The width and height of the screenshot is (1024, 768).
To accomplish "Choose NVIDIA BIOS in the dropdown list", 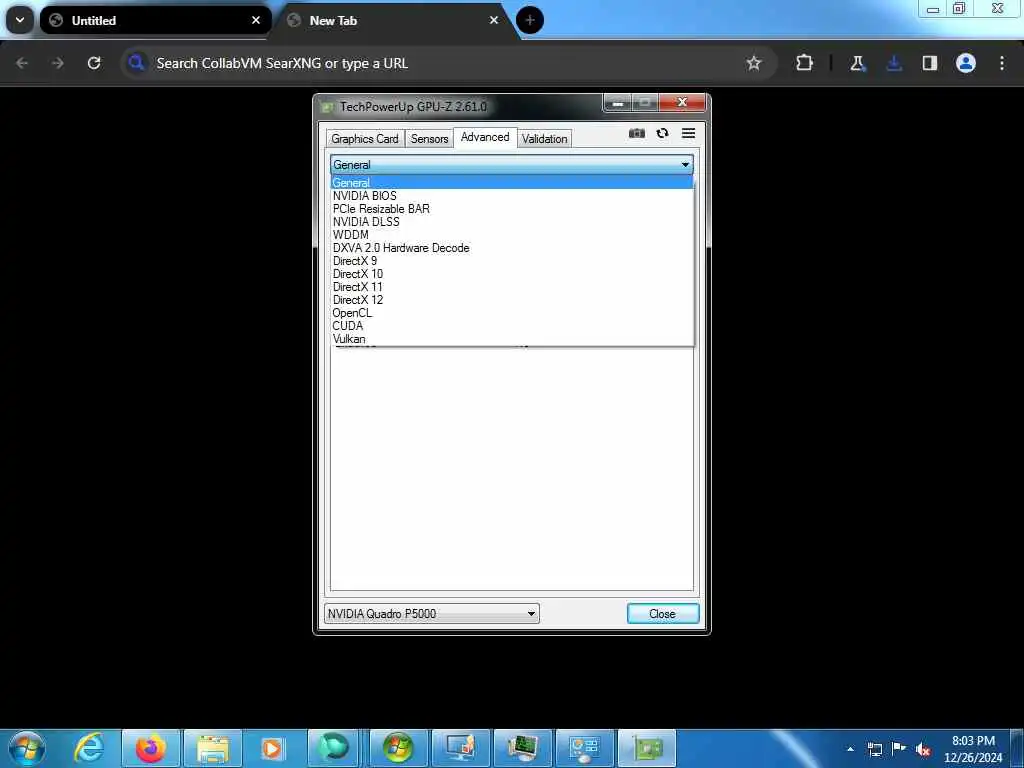I will [x=512, y=196].
